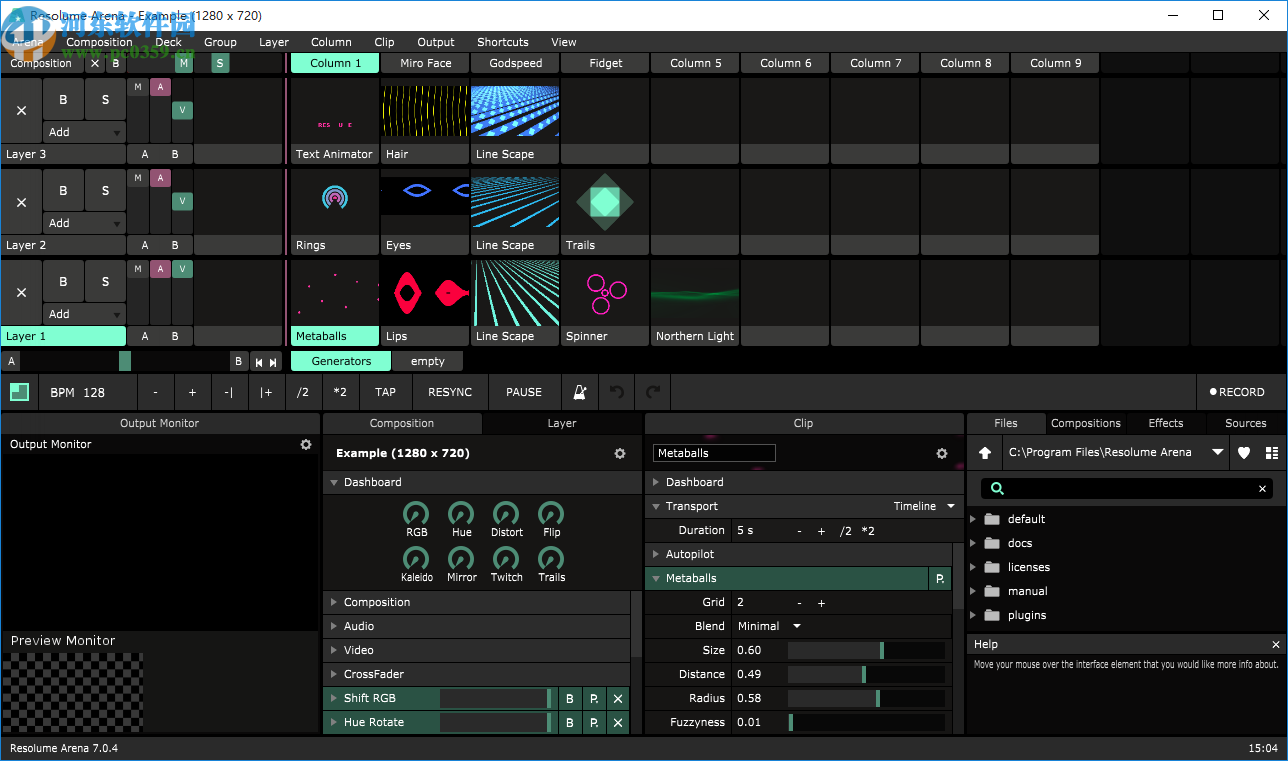1288x761 pixels.
Task: Close the Help panel
Action: 1275,645
